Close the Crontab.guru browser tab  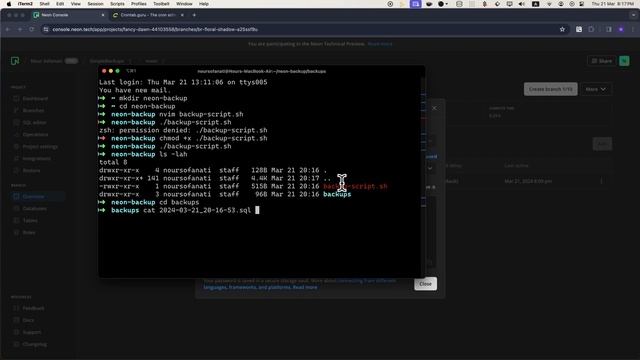click(182, 15)
